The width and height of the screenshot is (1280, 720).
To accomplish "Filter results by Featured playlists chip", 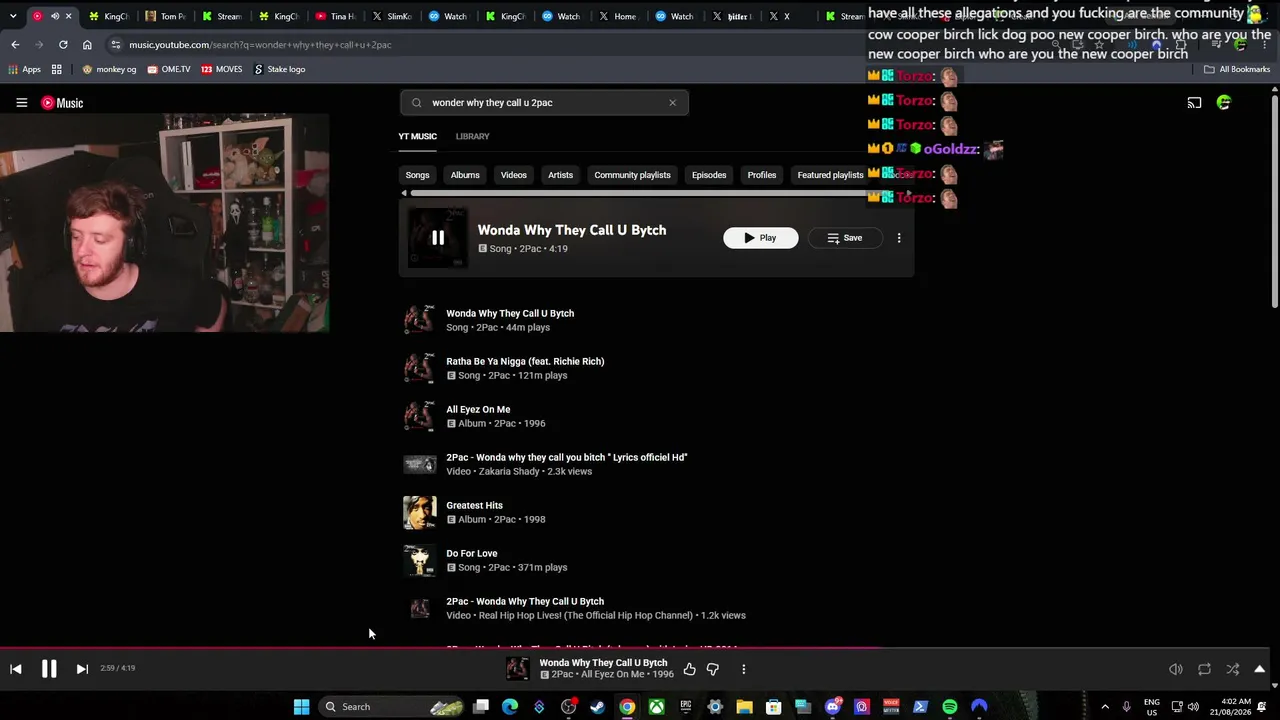I will pos(830,175).
